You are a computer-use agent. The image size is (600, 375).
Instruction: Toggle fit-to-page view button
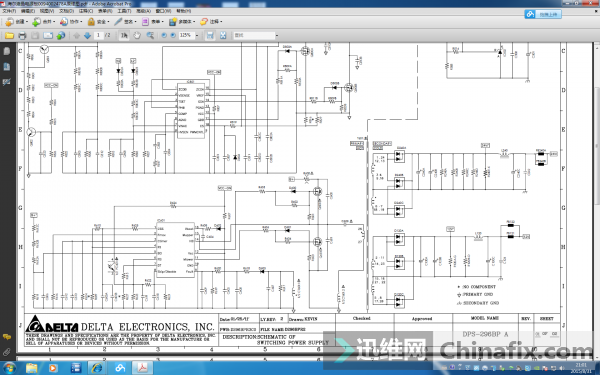tap(223, 36)
